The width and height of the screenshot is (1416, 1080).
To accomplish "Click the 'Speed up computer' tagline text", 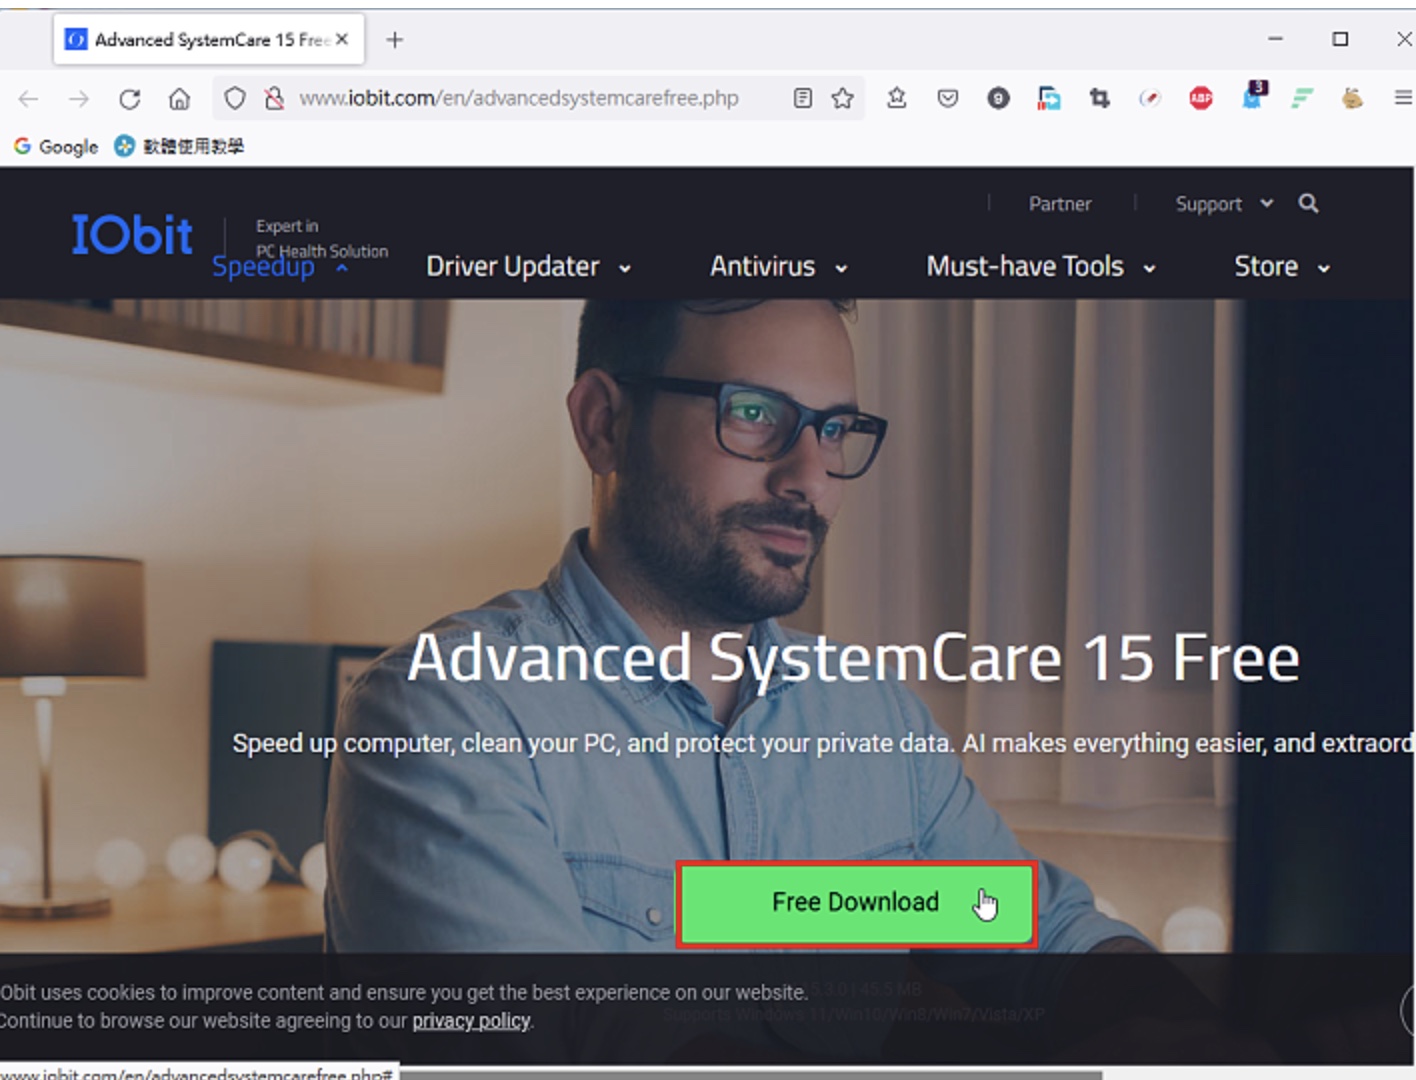I will 824,743.
